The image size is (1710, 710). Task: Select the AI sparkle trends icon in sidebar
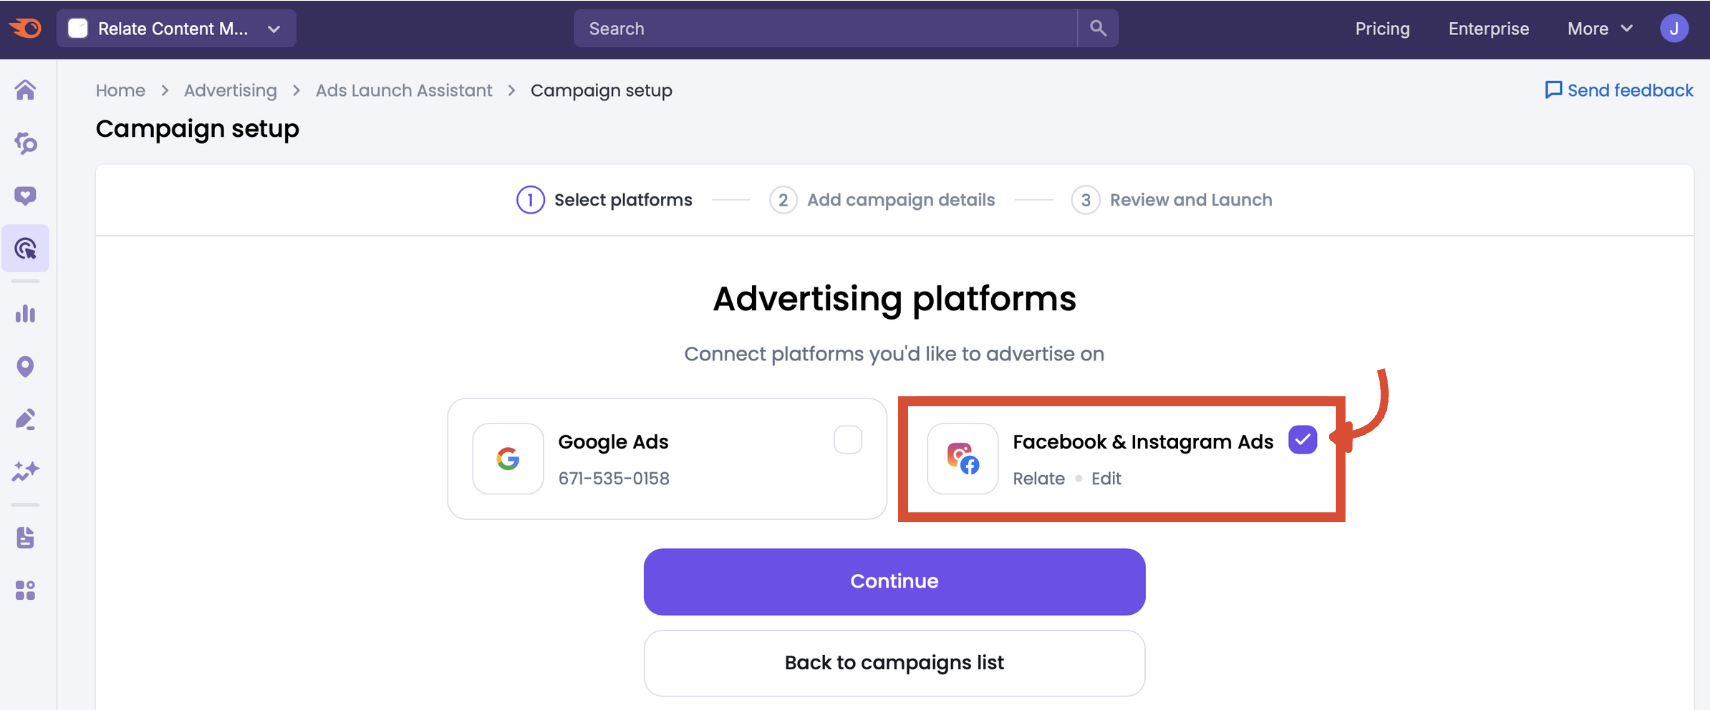coord(25,470)
